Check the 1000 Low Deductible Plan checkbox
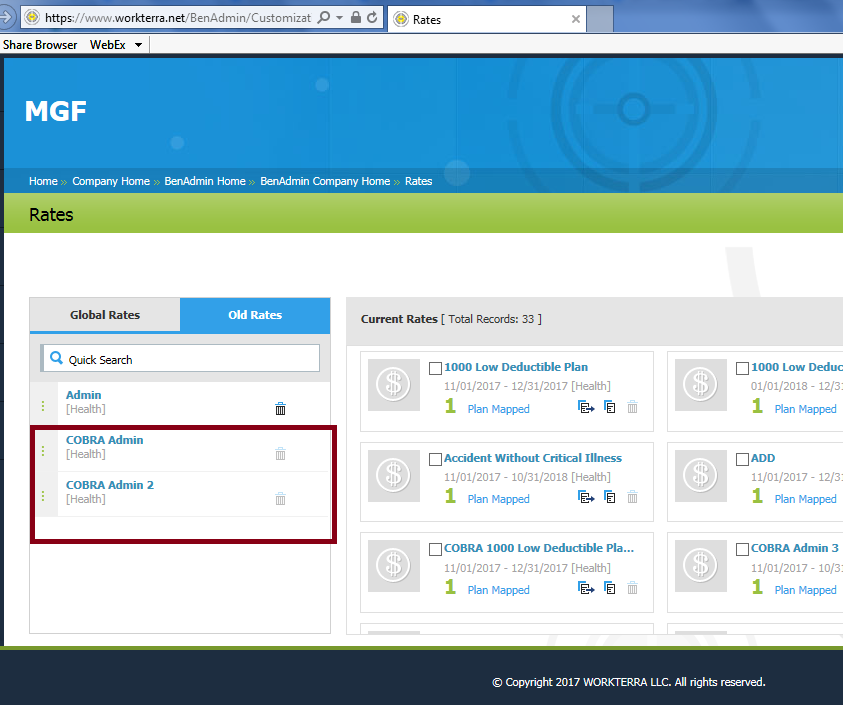Screen dimensions: 843x705 (x=435, y=368)
